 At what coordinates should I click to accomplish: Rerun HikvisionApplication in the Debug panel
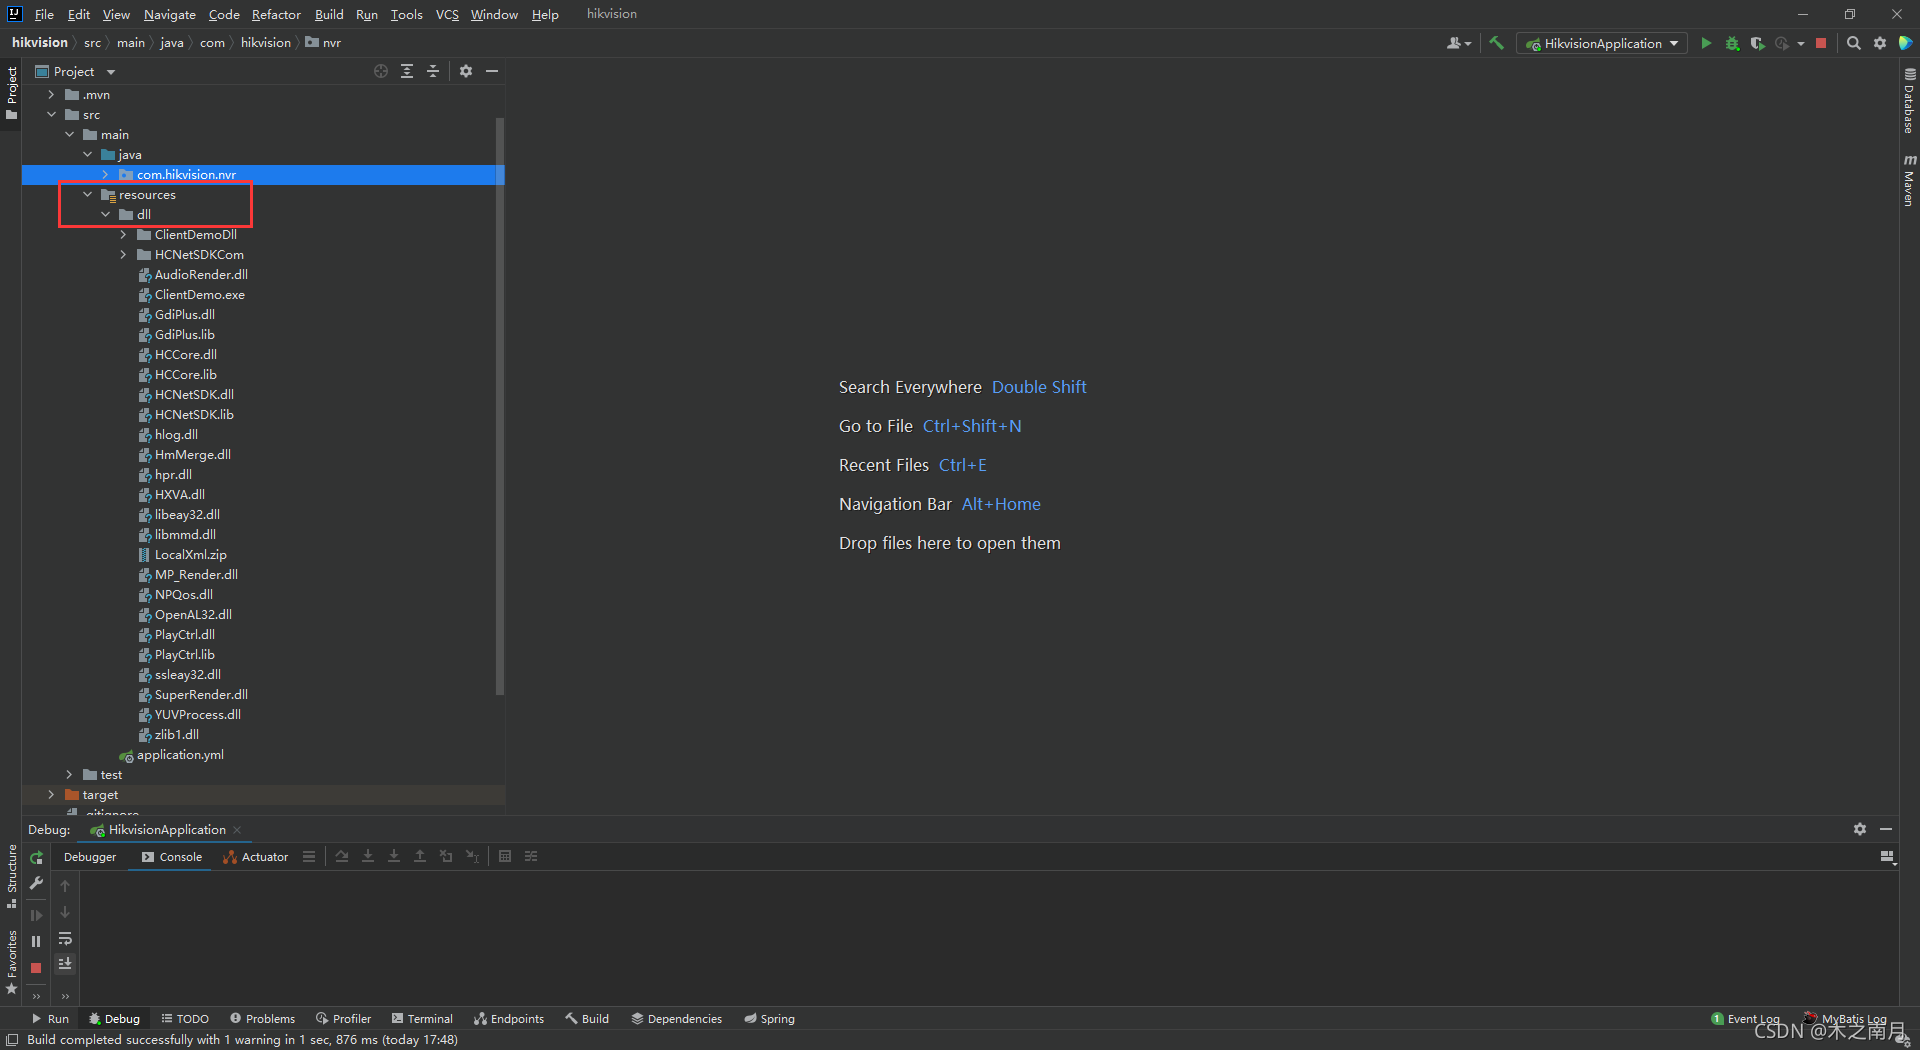point(36,857)
